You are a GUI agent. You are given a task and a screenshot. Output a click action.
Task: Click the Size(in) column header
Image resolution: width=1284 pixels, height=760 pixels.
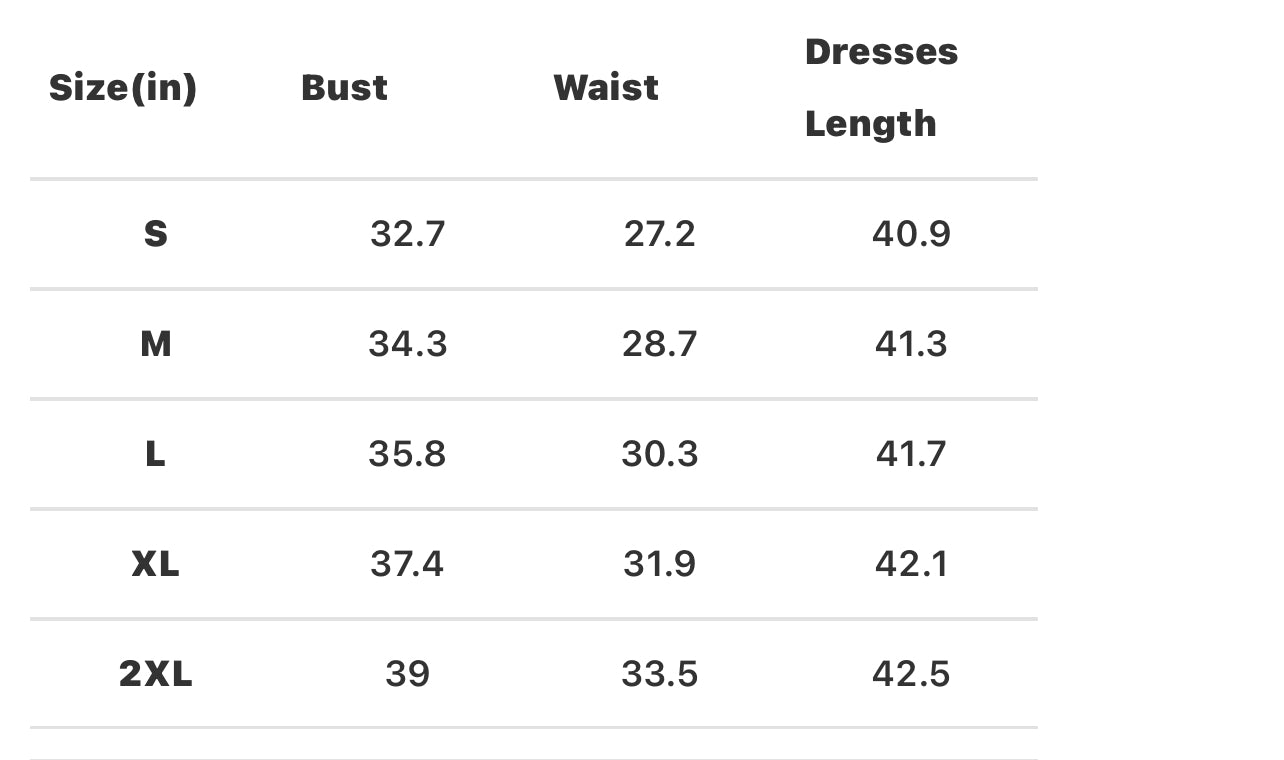[123, 88]
